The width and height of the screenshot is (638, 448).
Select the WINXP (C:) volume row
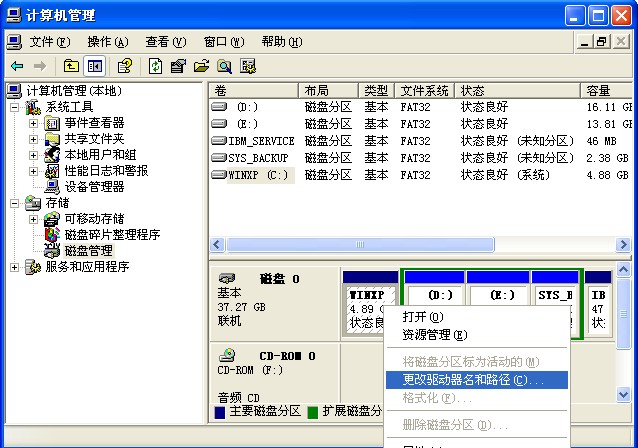pyautogui.click(x=420, y=175)
